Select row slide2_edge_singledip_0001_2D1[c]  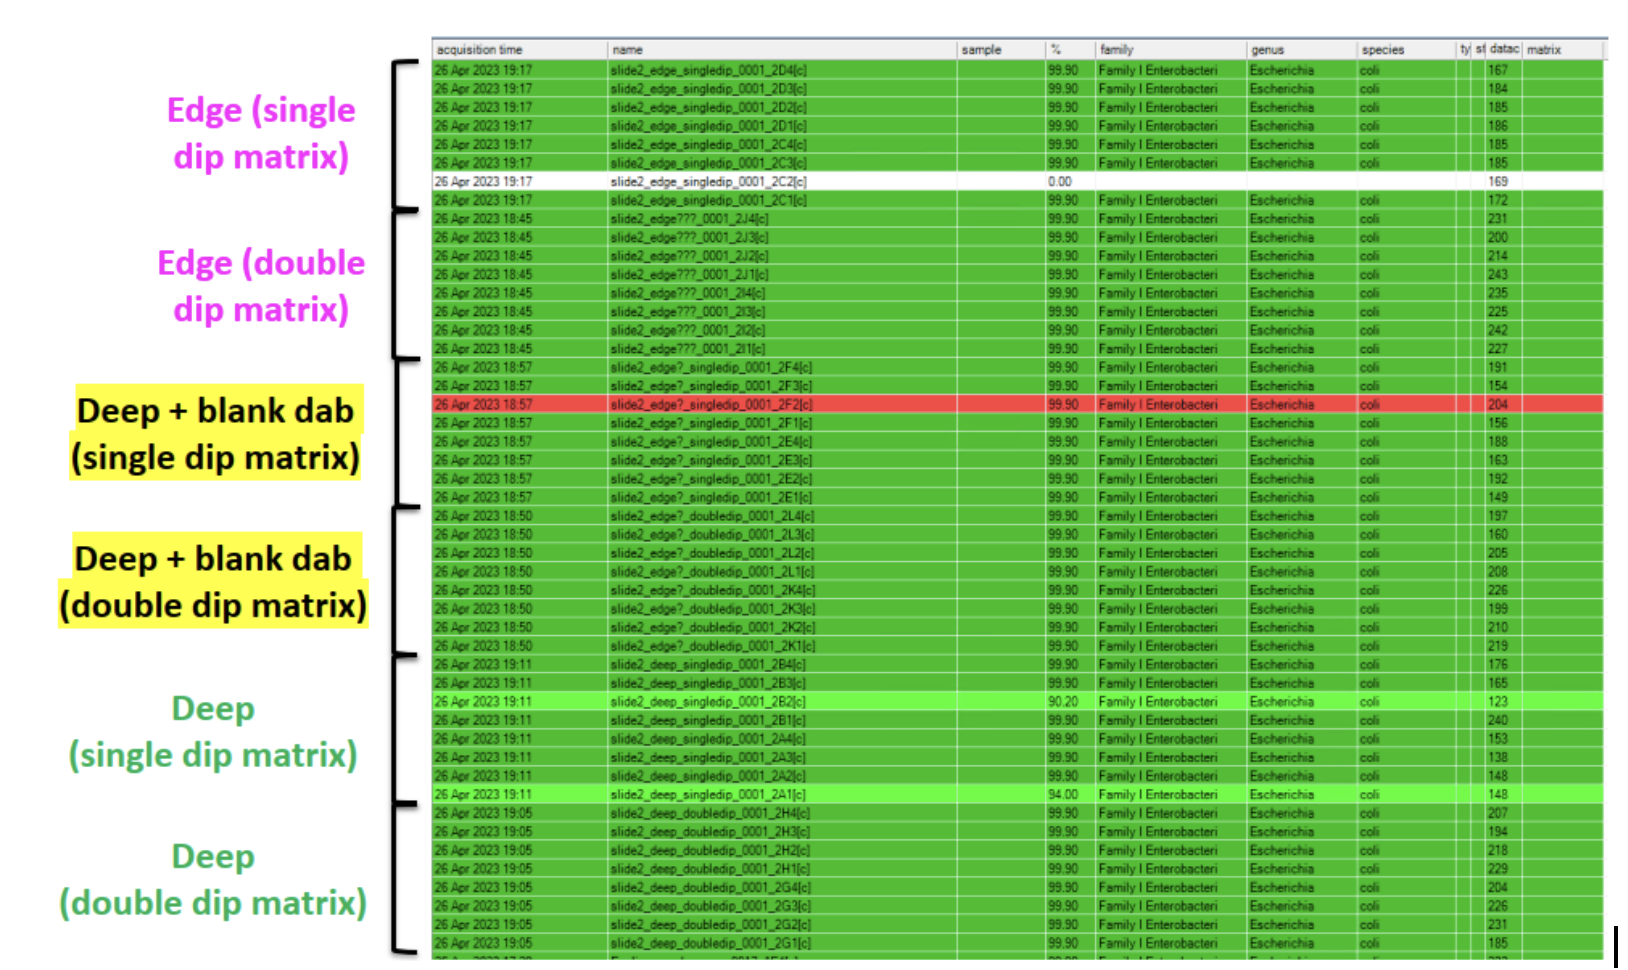pos(1018,126)
